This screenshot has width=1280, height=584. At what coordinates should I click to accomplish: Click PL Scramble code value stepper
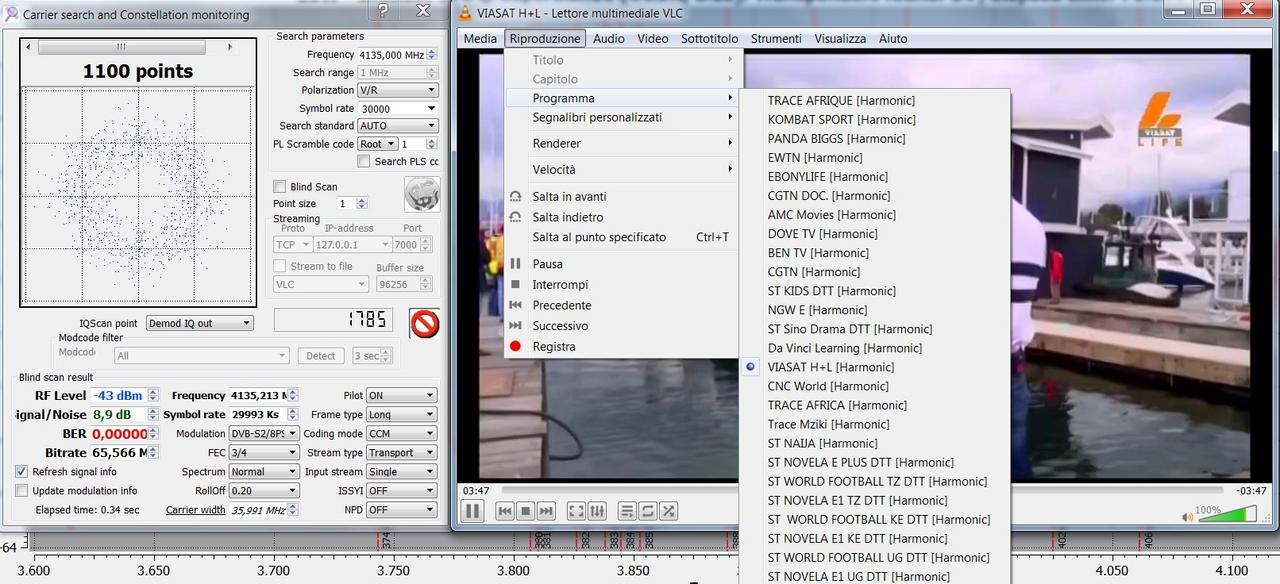tap(433, 144)
